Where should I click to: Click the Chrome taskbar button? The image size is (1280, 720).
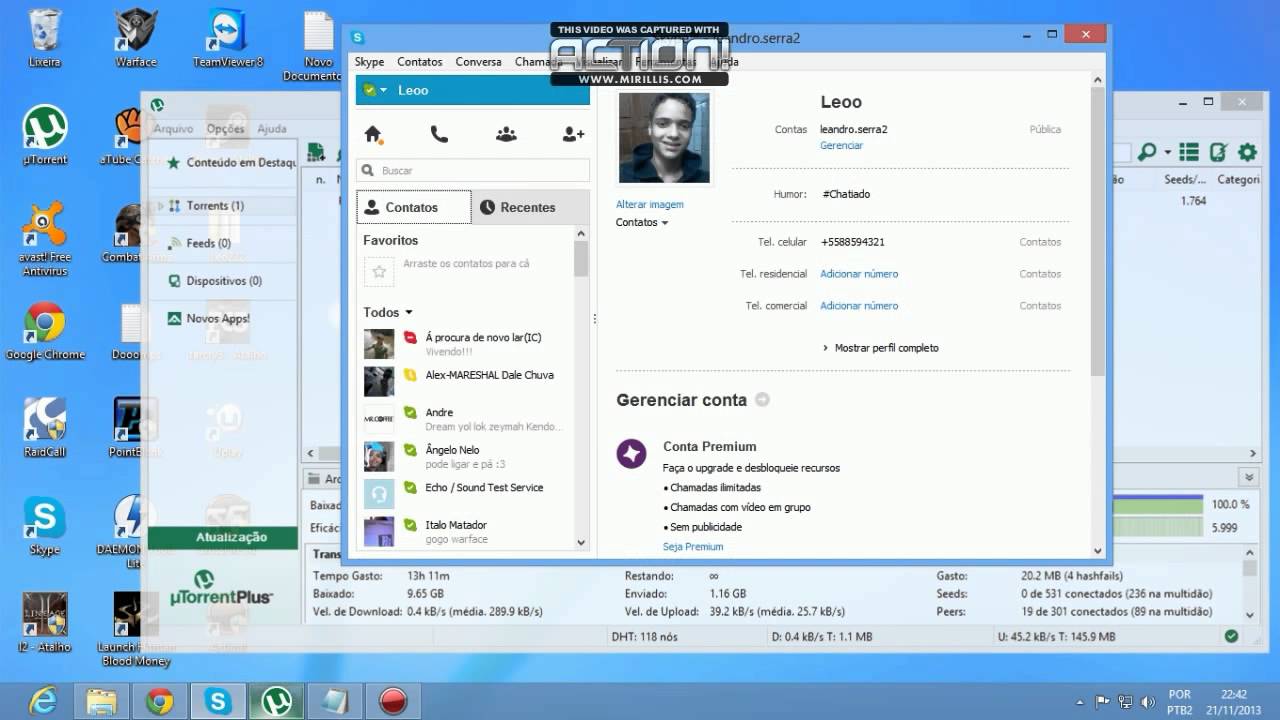click(160, 701)
